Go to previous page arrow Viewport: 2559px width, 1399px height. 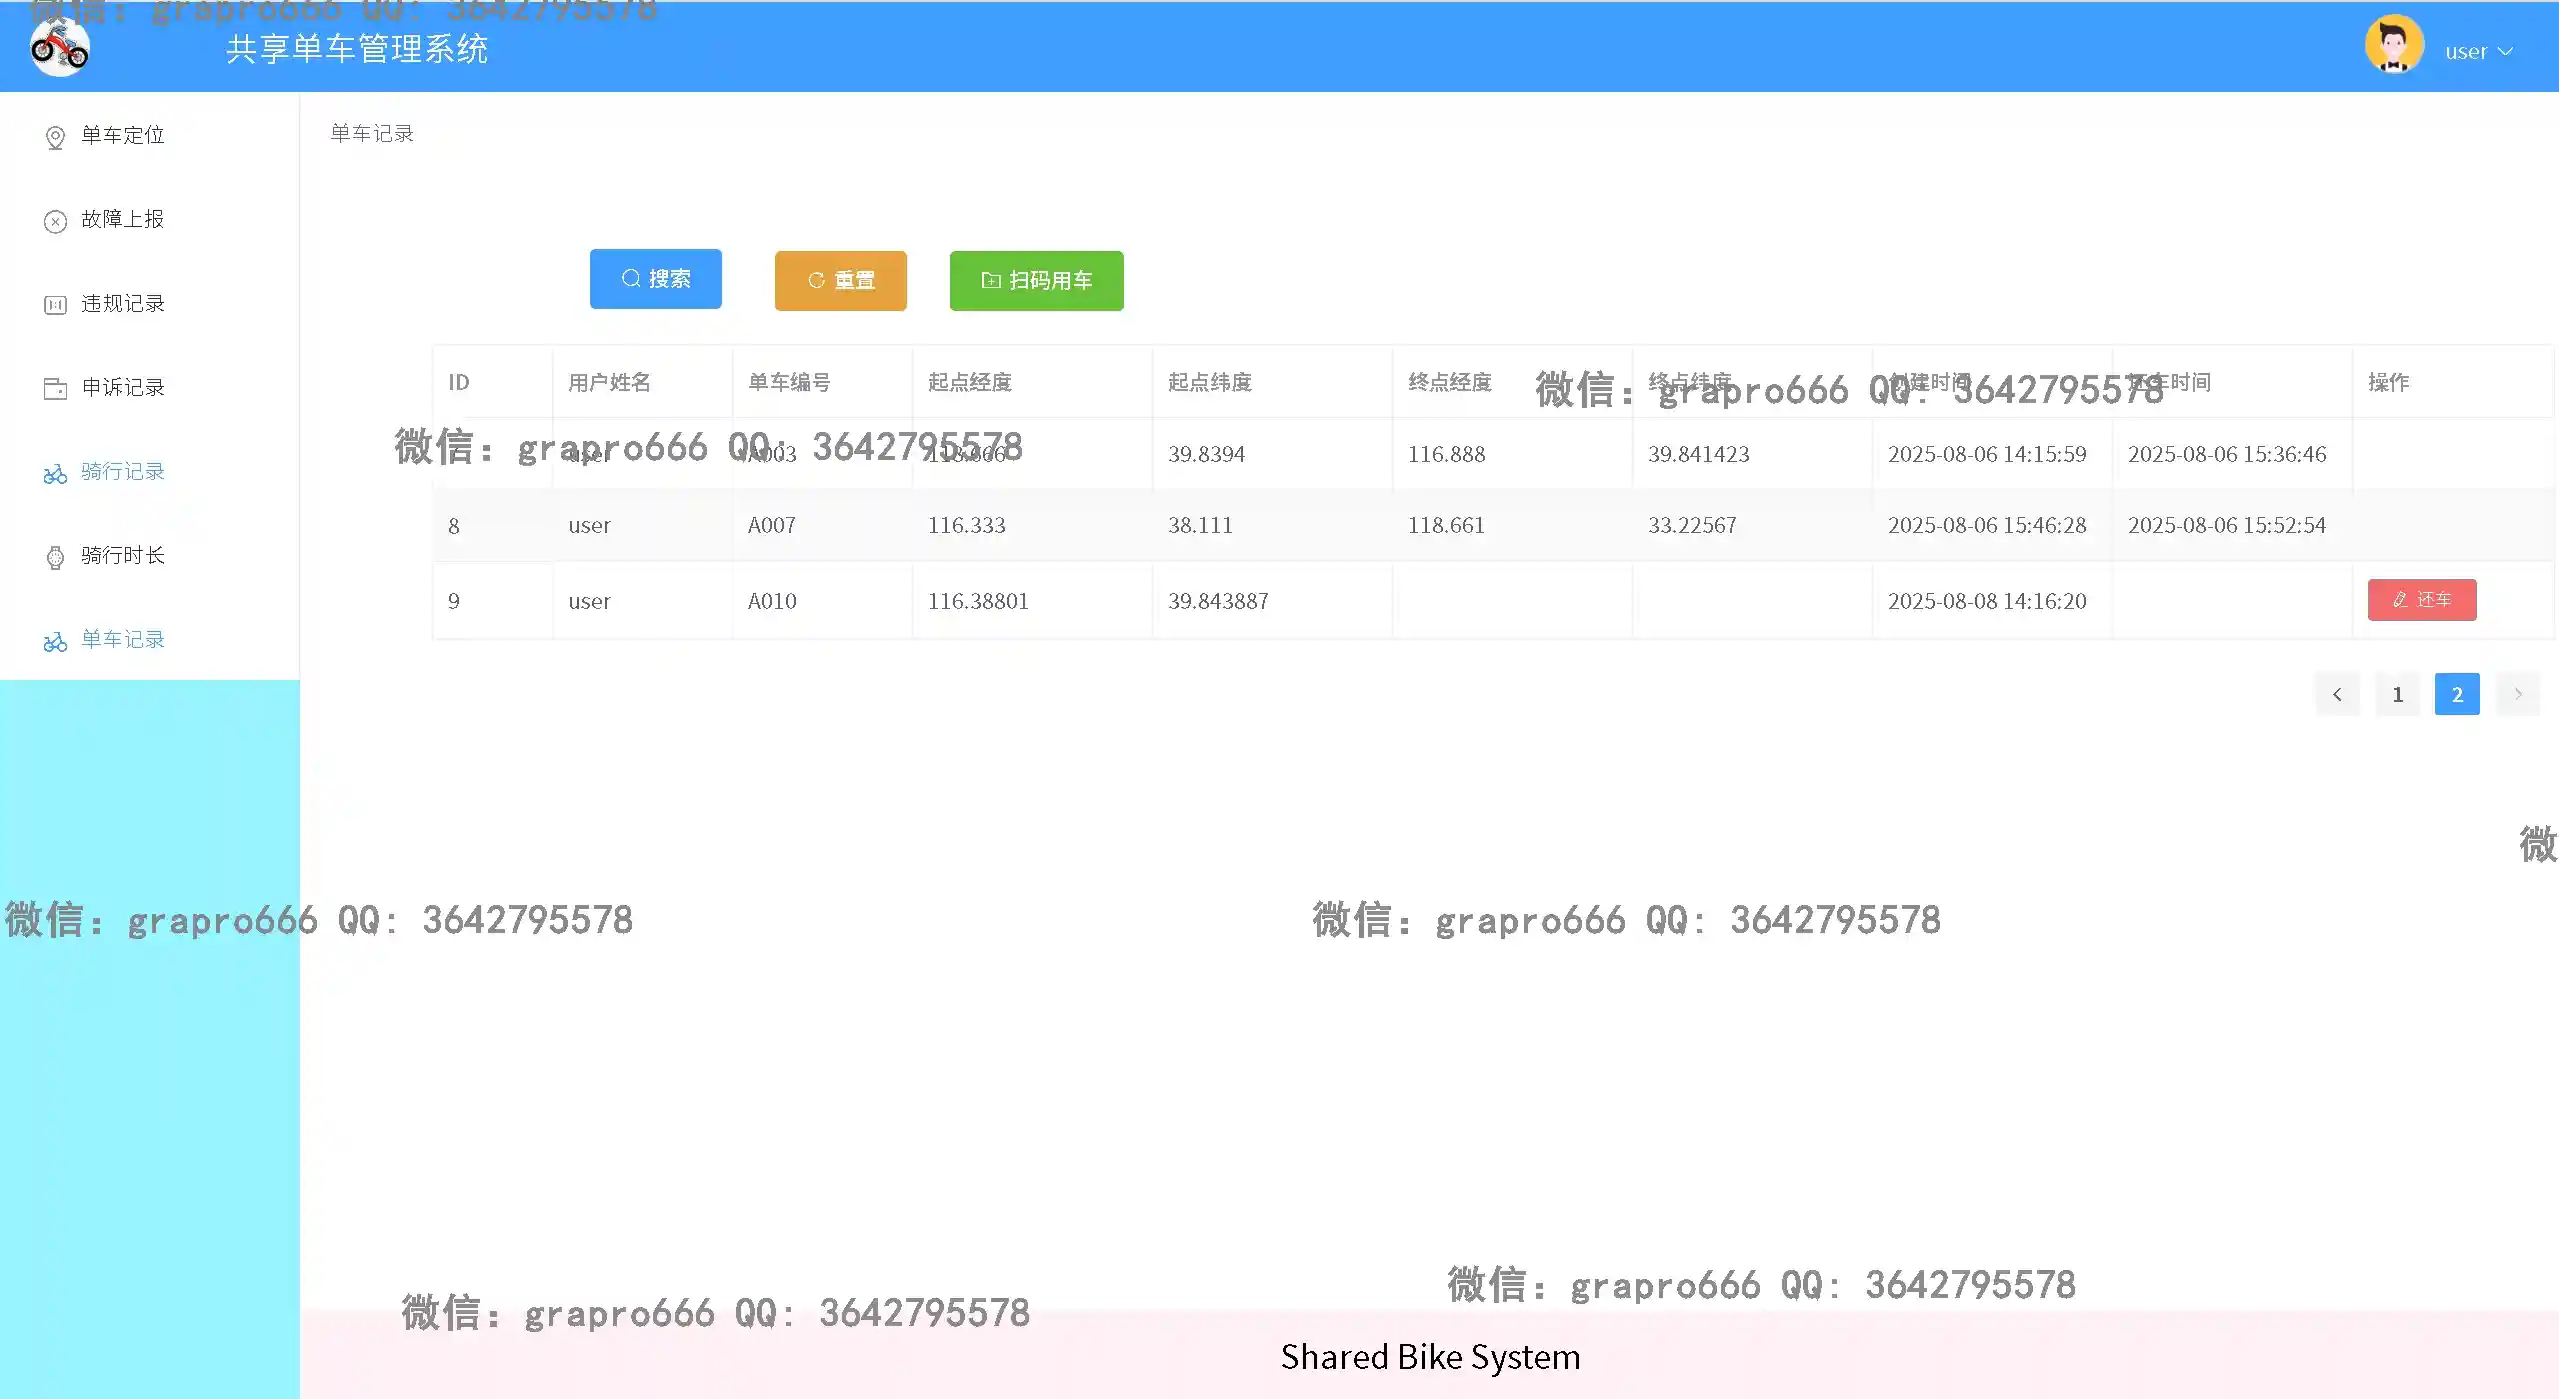point(2336,694)
